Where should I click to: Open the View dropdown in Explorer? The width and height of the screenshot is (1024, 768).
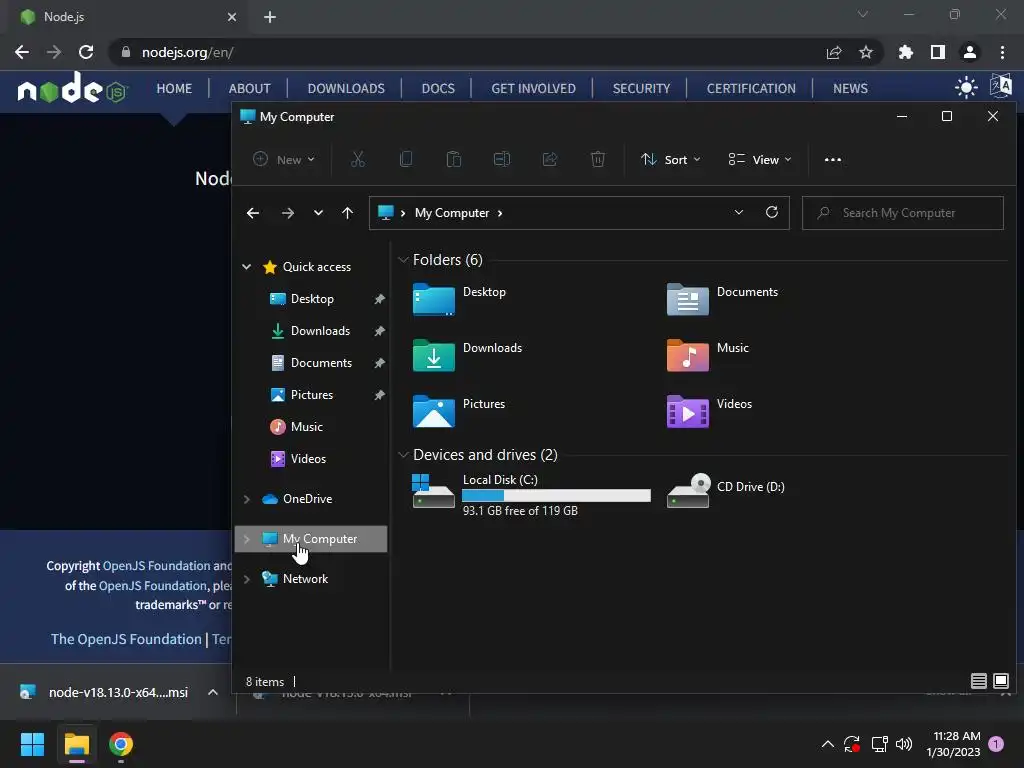coord(760,159)
